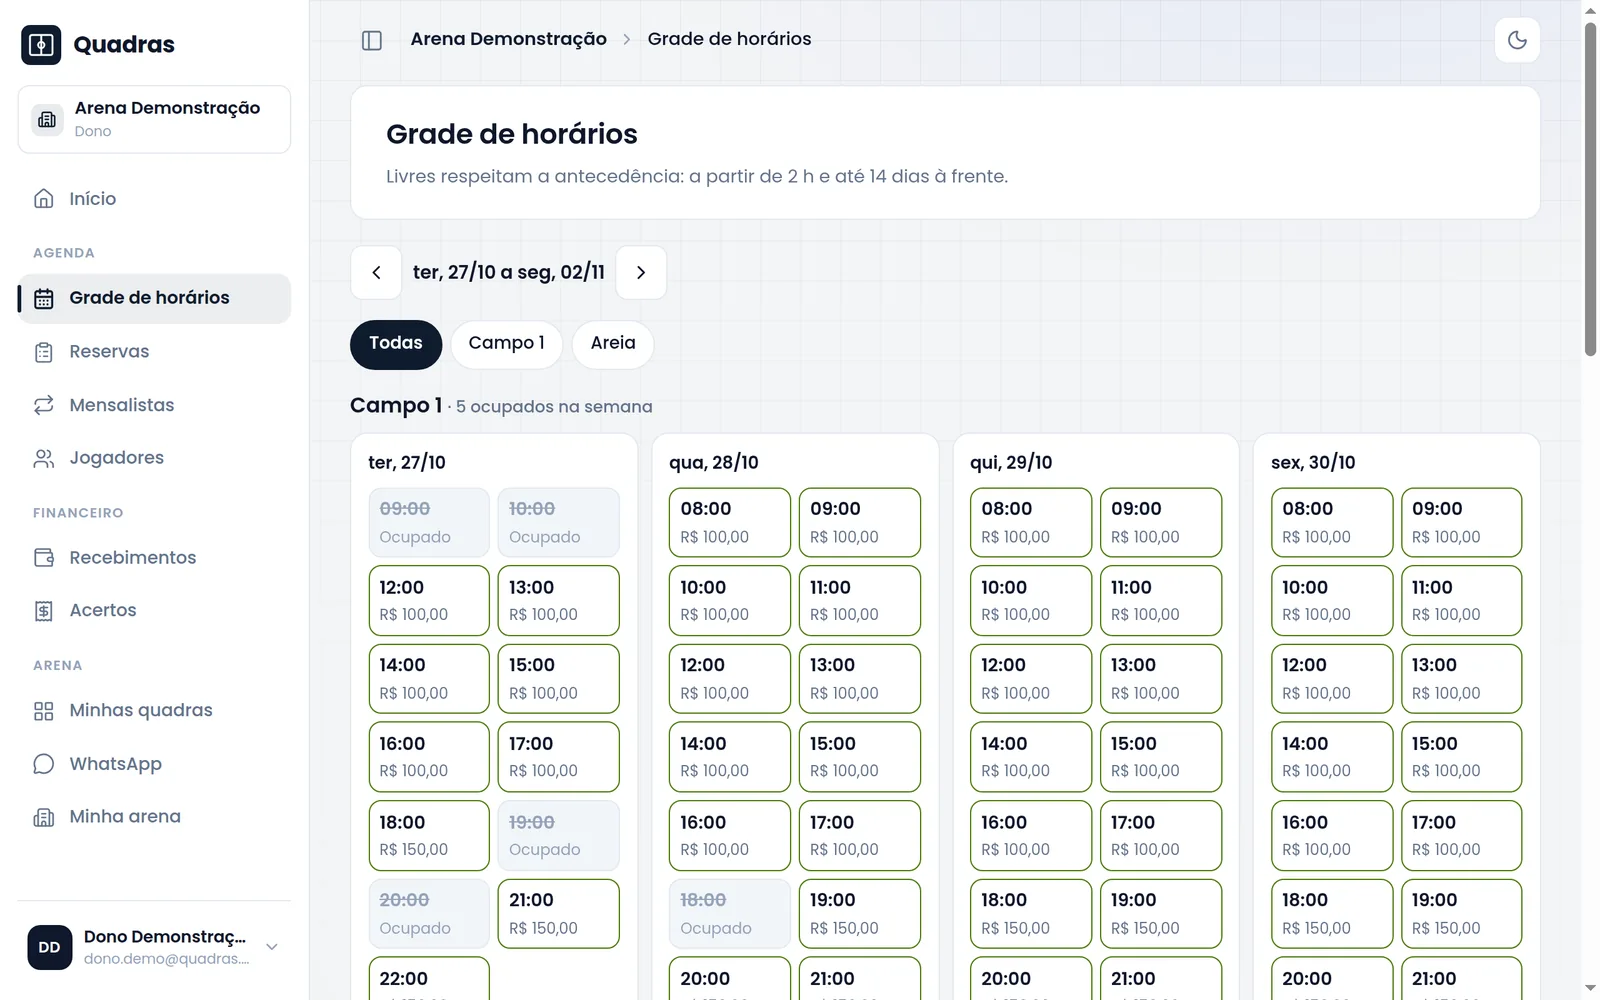
Task: Book the 14:00 slot on qui, 29/10
Action: (1031, 757)
